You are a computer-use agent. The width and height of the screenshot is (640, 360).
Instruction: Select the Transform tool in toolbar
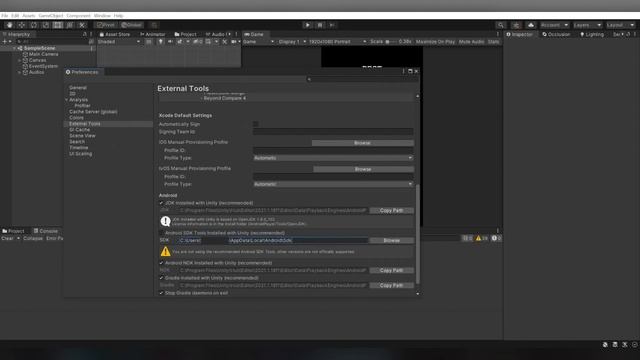coord(70,25)
